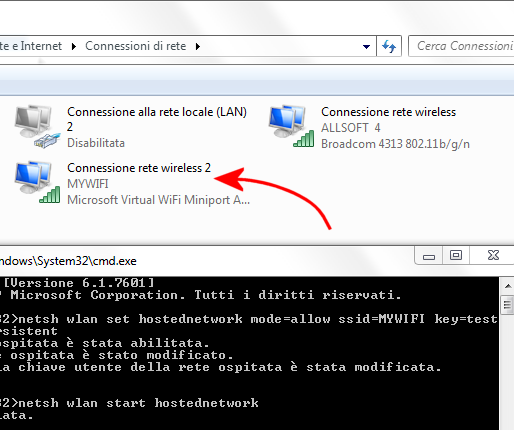Click the cmd.exe window title text
The width and height of the screenshot is (514, 430).
tap(68, 261)
